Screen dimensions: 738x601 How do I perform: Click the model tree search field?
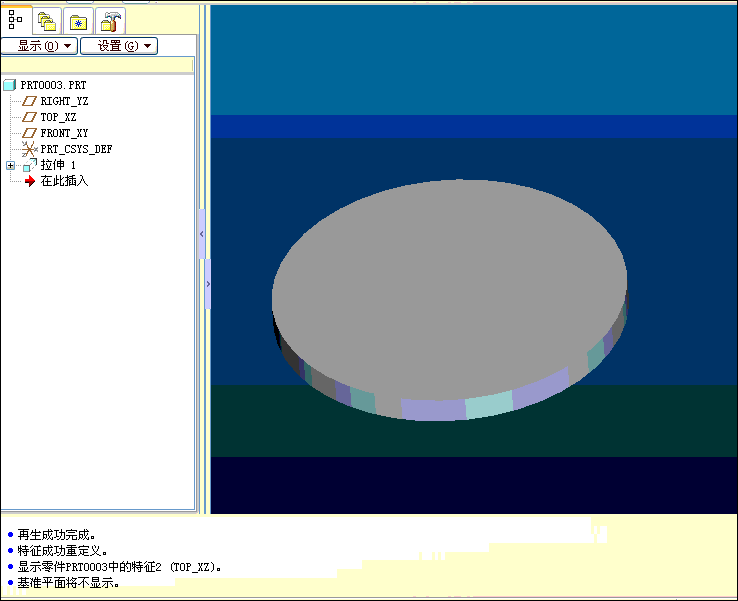tap(97, 64)
